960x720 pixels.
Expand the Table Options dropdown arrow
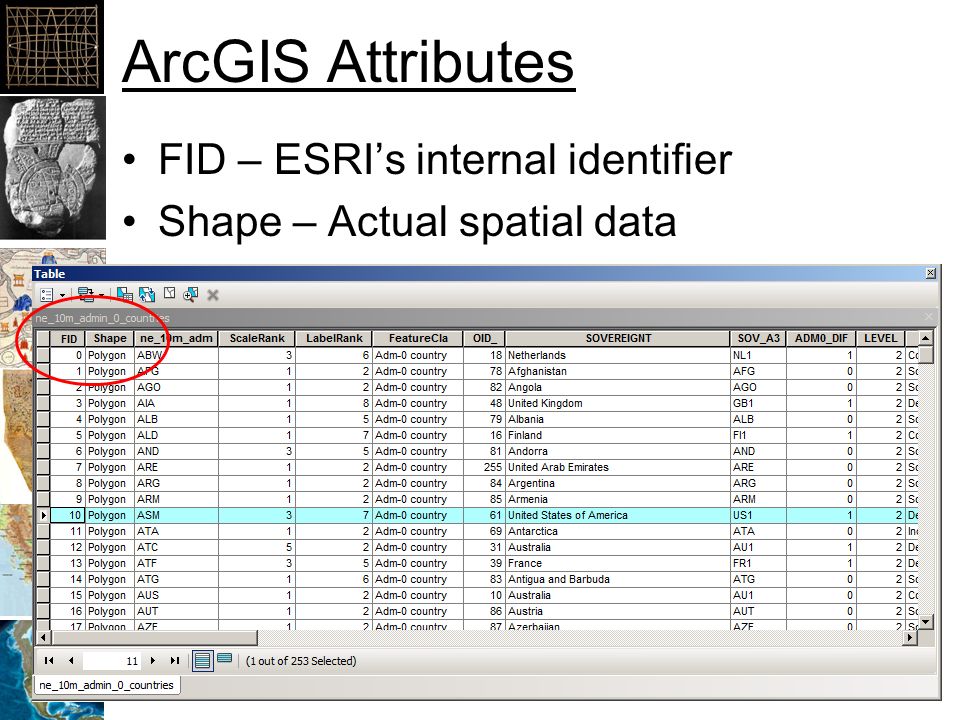point(62,296)
